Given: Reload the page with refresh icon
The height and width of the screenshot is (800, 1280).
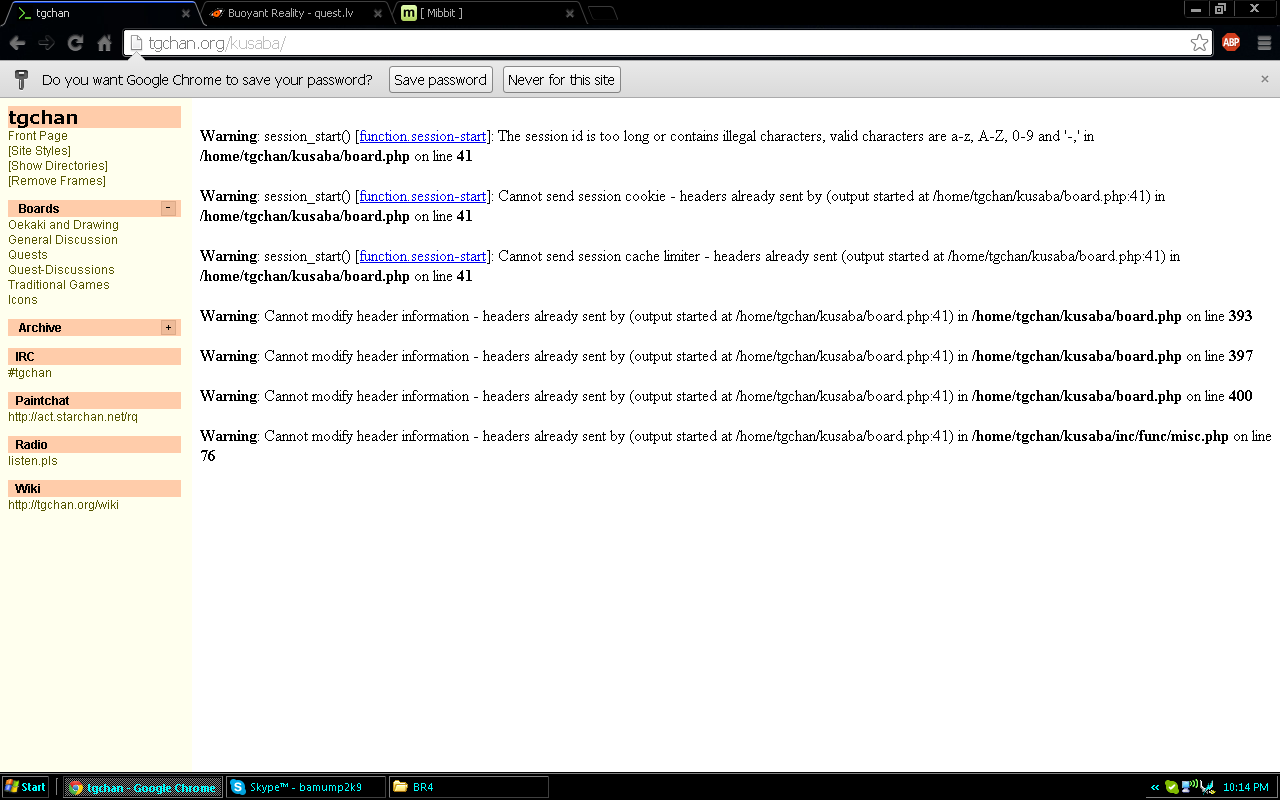Looking at the screenshot, I should tap(75, 43).
